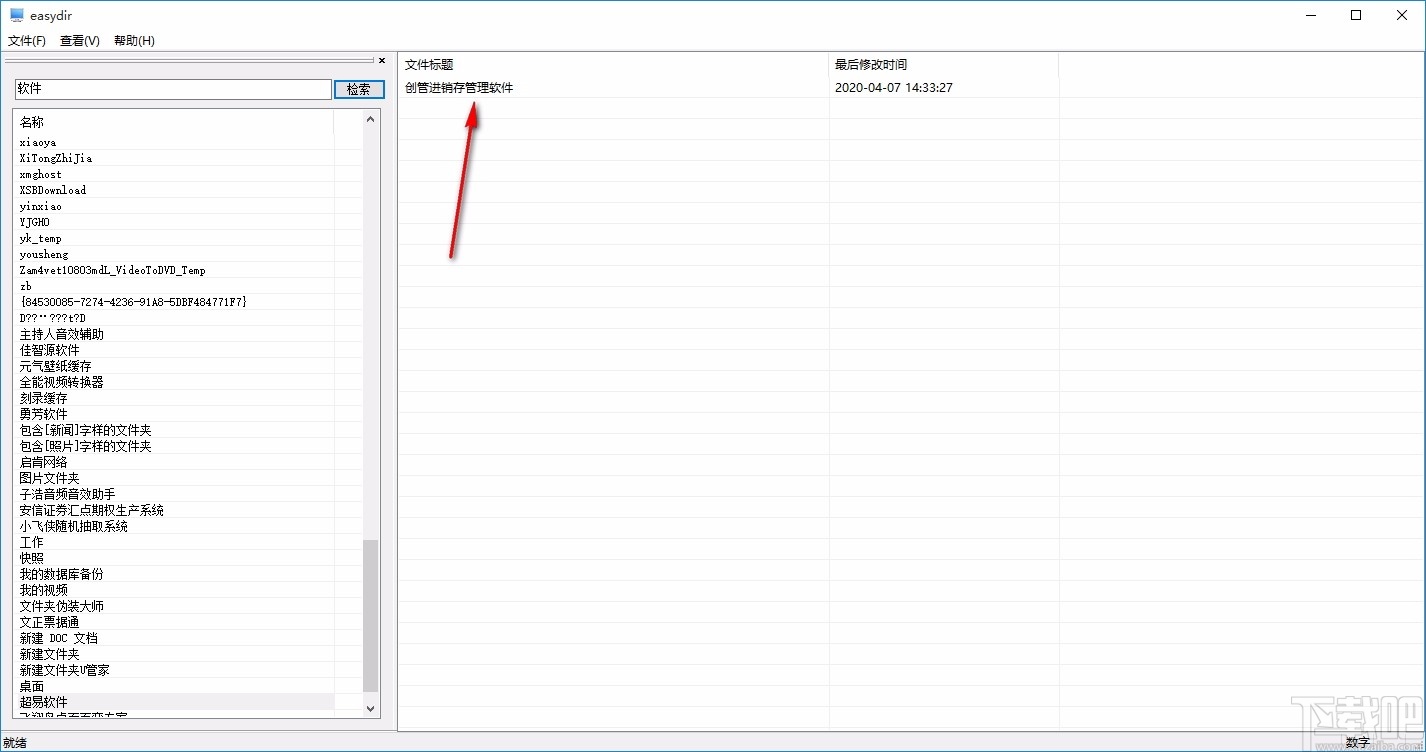Click the list scroll-down arrow

coord(371,708)
